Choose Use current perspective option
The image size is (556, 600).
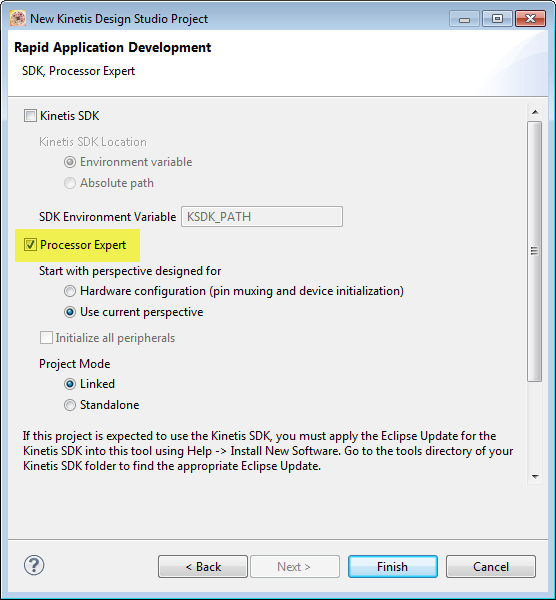click(70, 312)
